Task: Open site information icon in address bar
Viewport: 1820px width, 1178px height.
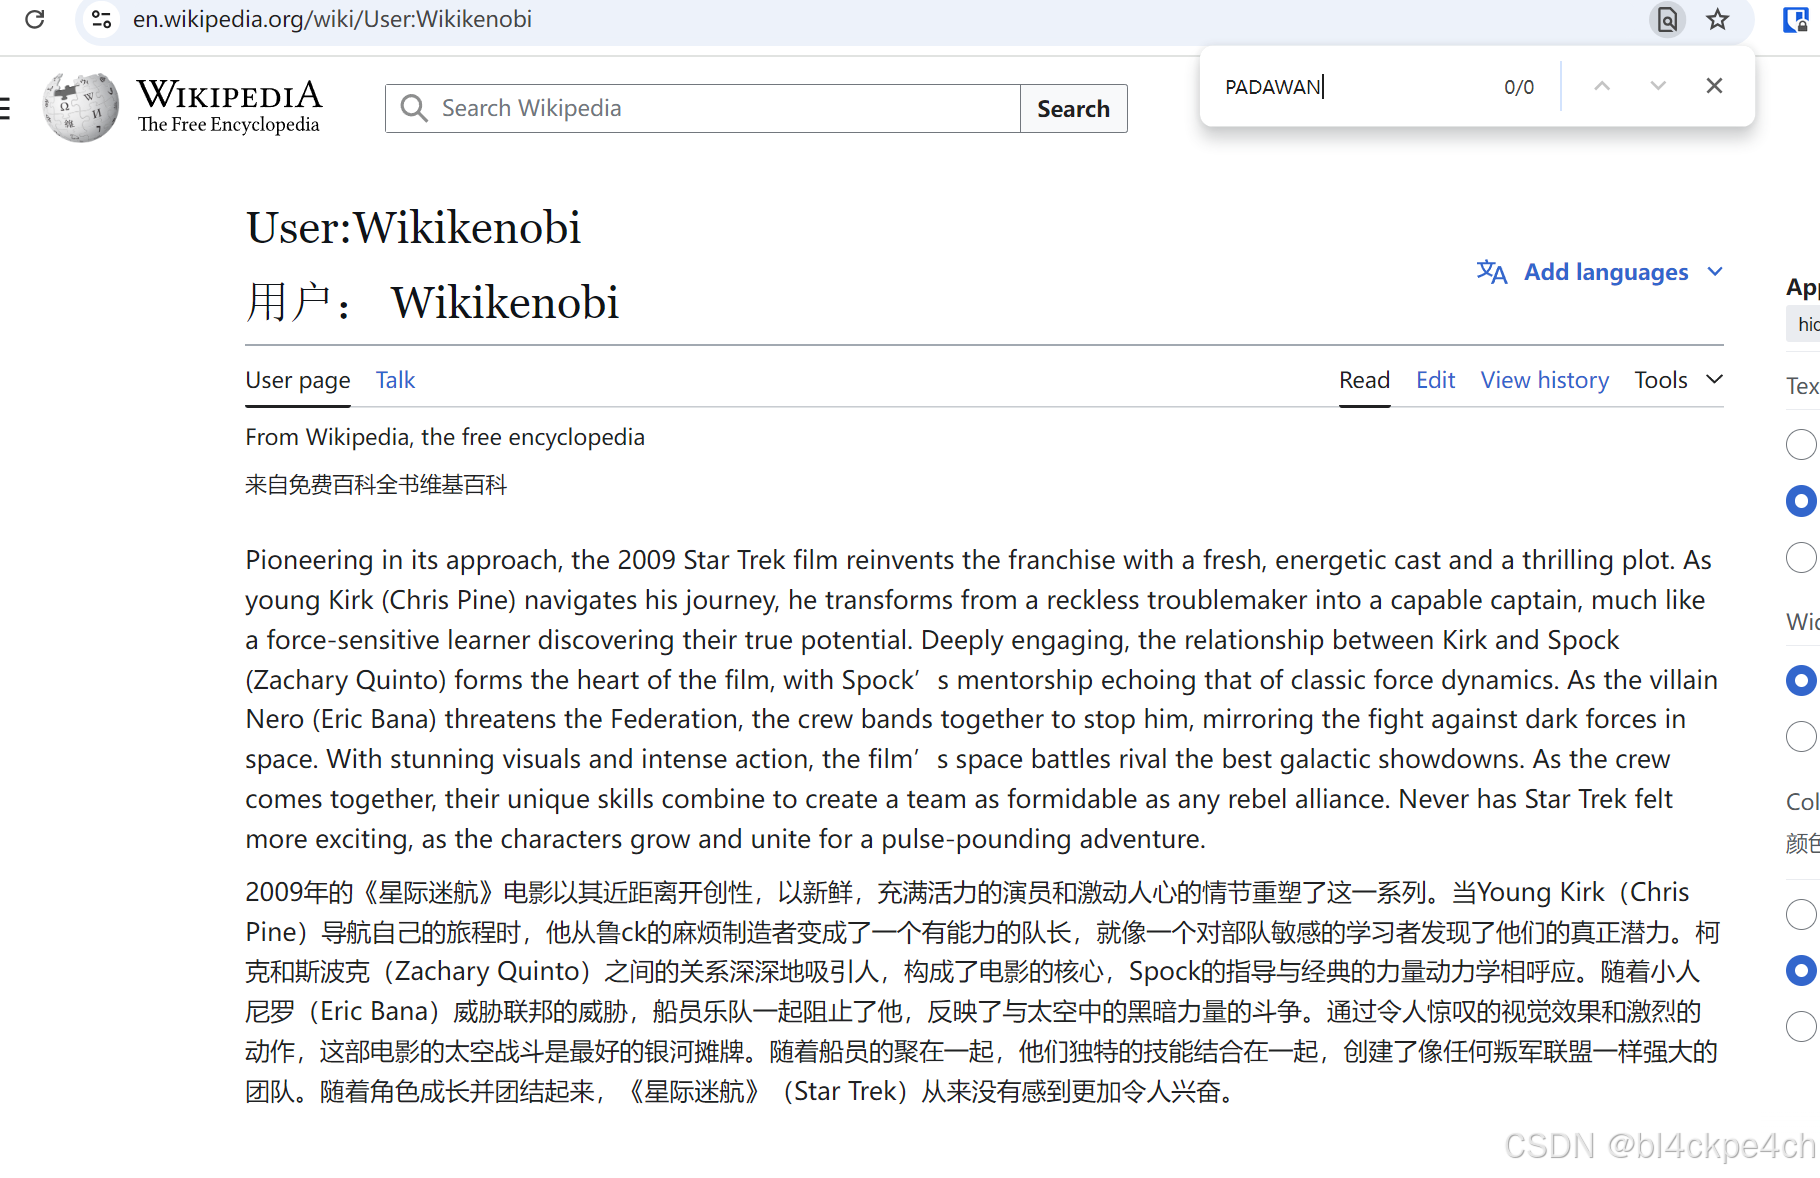Action: coord(101,19)
